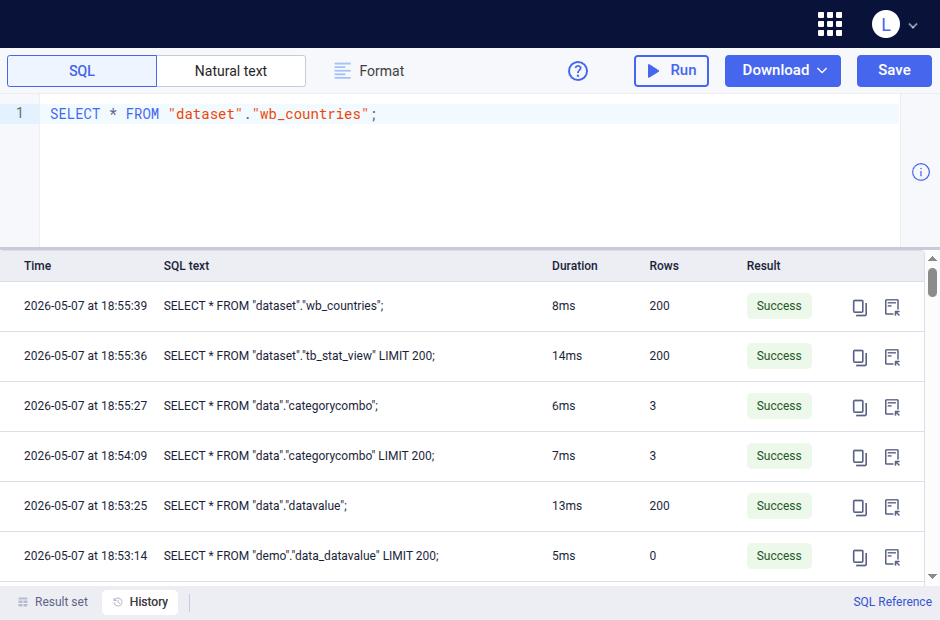Click the history scrollbar up arrow
Viewport: 940px width, 620px height.
pyautogui.click(x=932, y=258)
